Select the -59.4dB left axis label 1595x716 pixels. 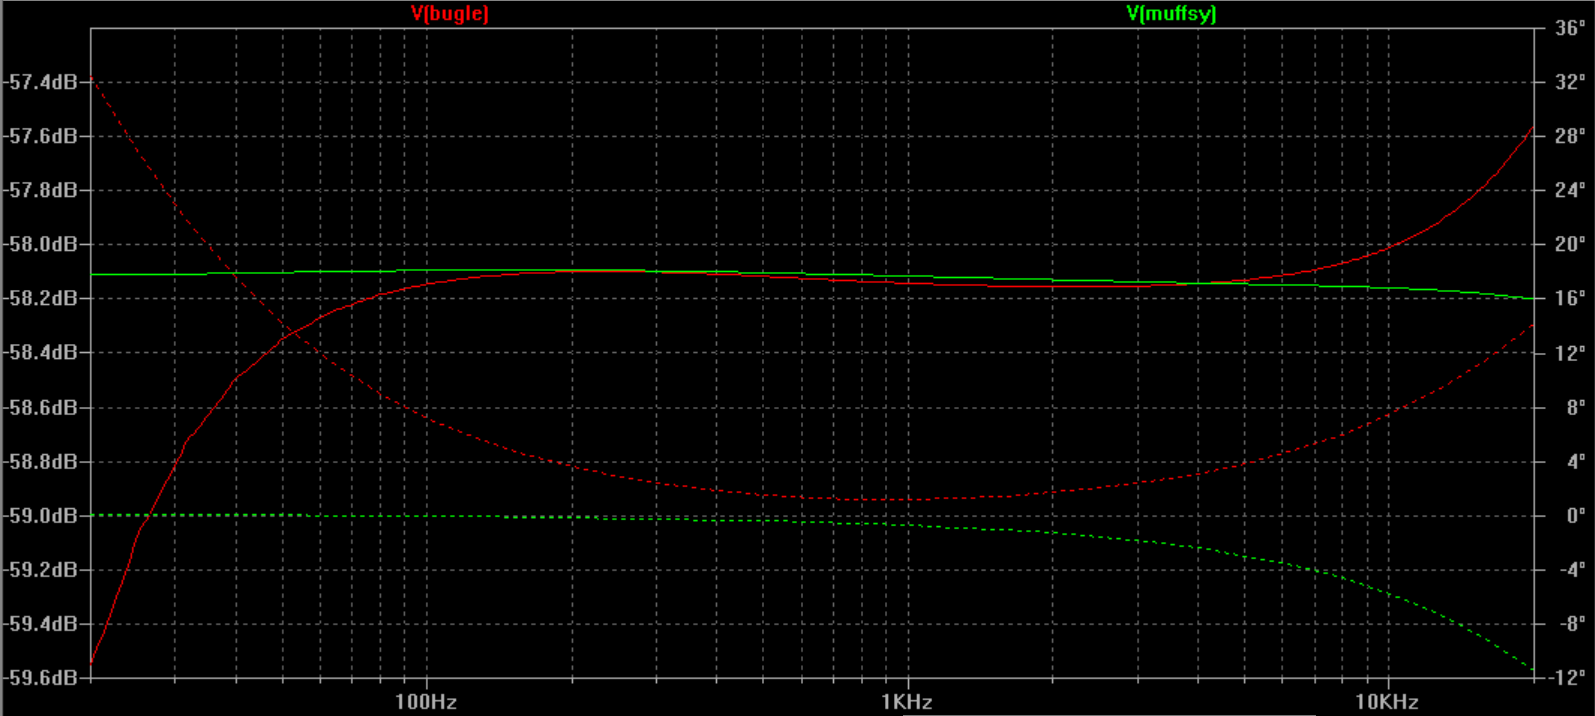point(41,624)
